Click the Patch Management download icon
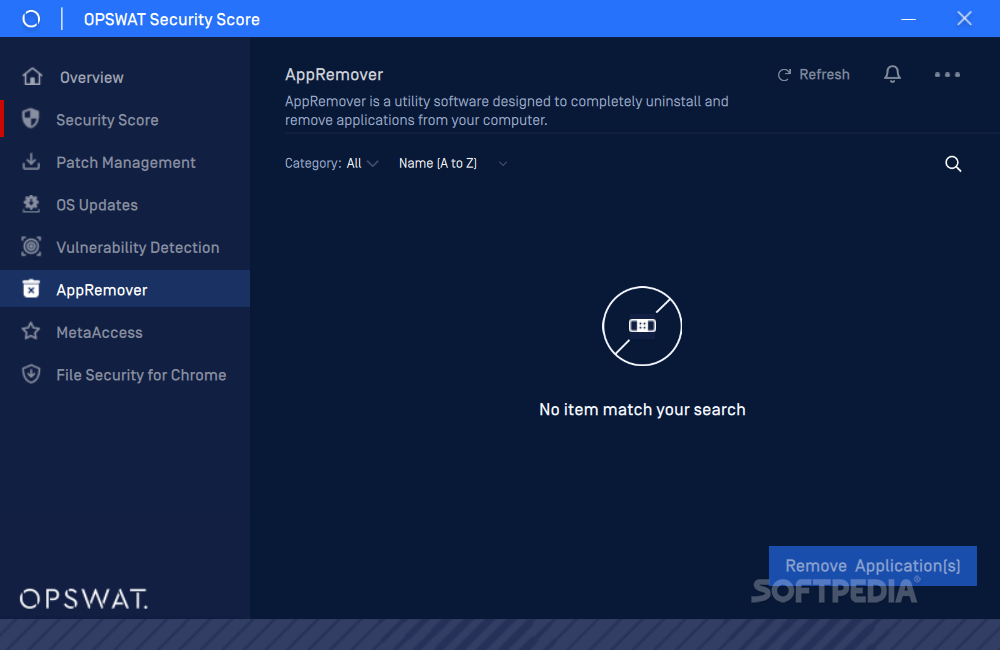This screenshot has width=1000, height=650. 31,161
